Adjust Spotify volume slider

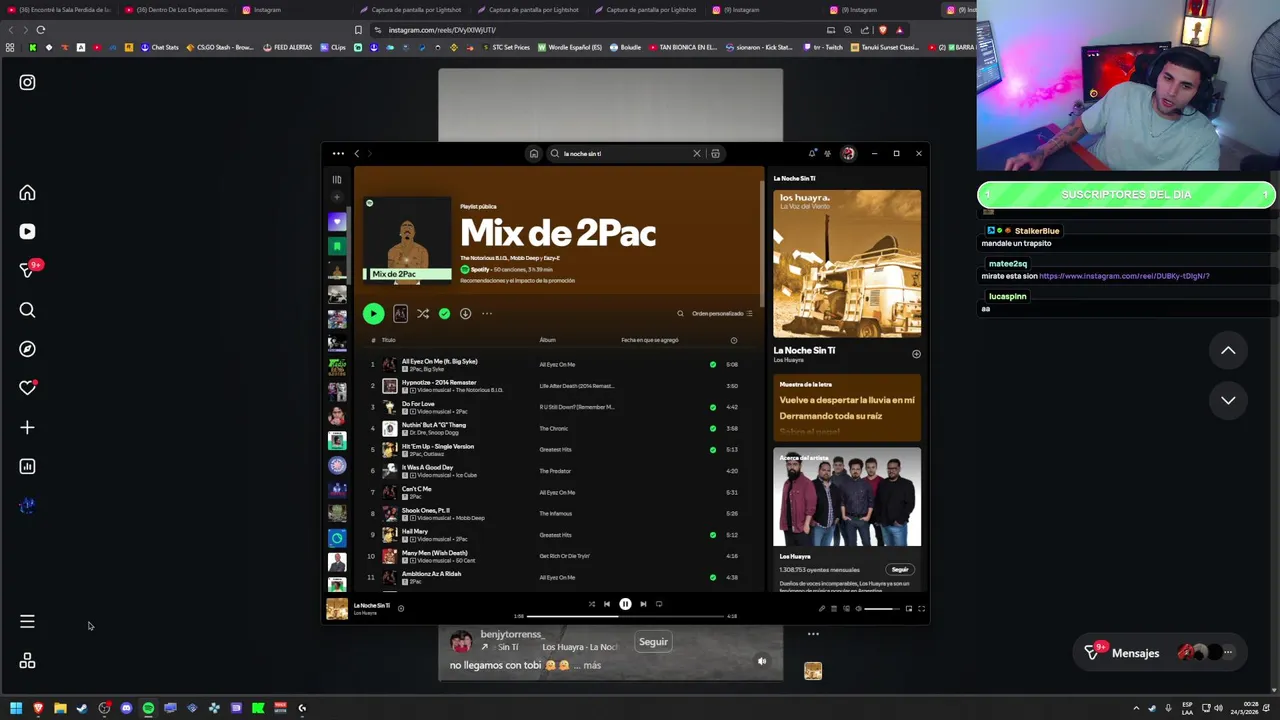pos(881,609)
